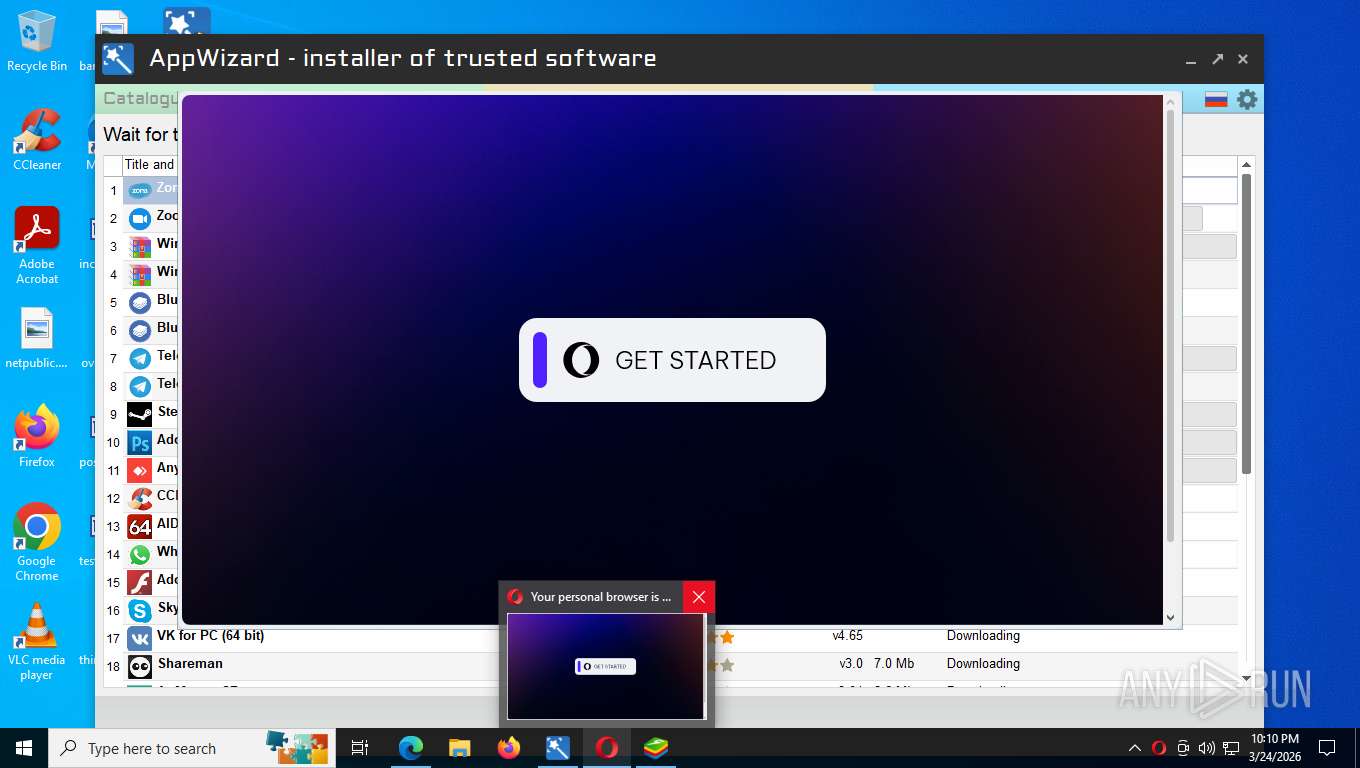Viewport: 1360px width, 768px height.
Task: Click the Telegram icon in row 8
Action: (140, 386)
